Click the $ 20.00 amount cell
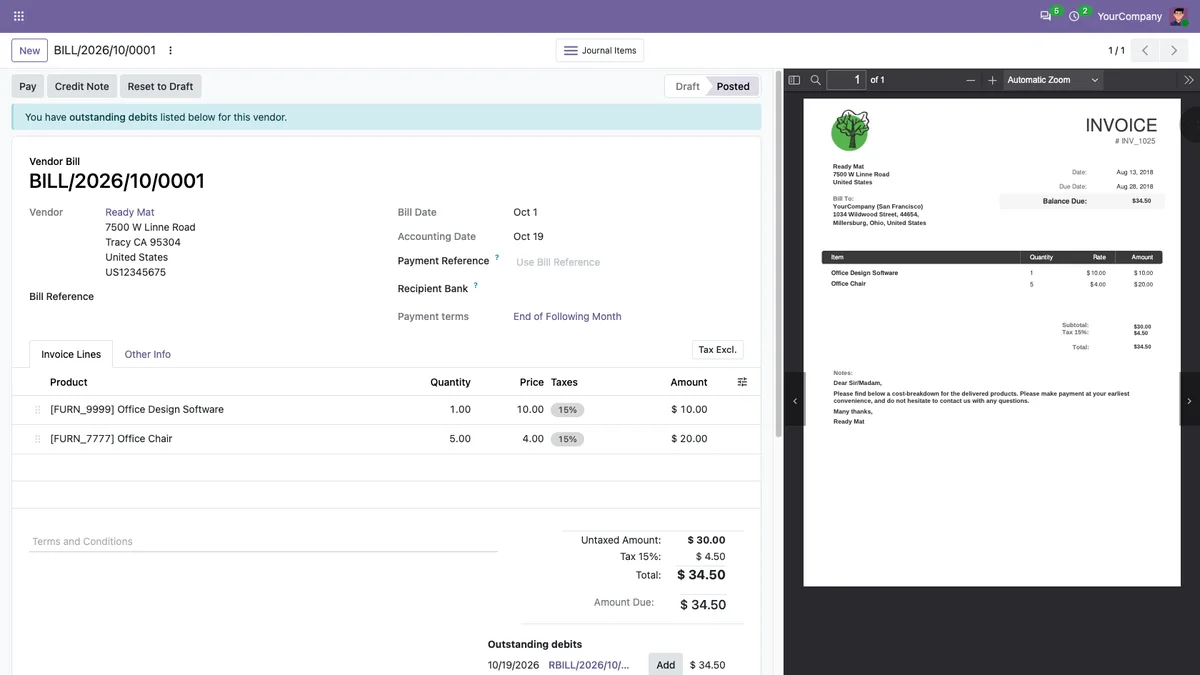This screenshot has width=1200, height=675. click(689, 439)
